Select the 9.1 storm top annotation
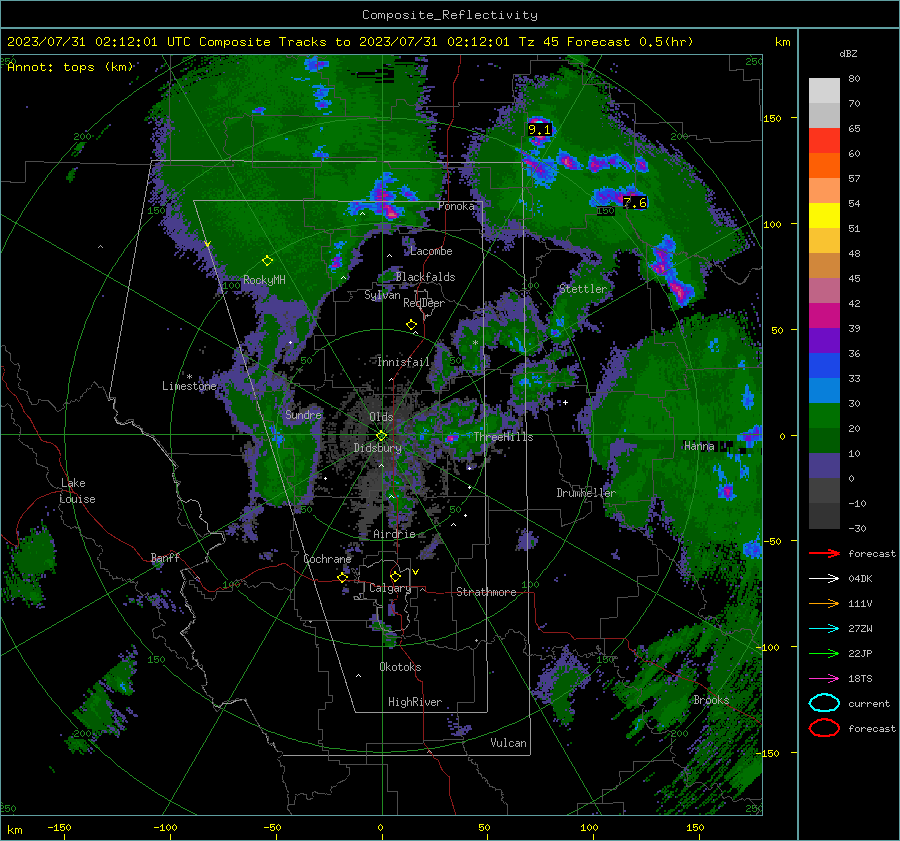The height and width of the screenshot is (841, 900). (540, 130)
